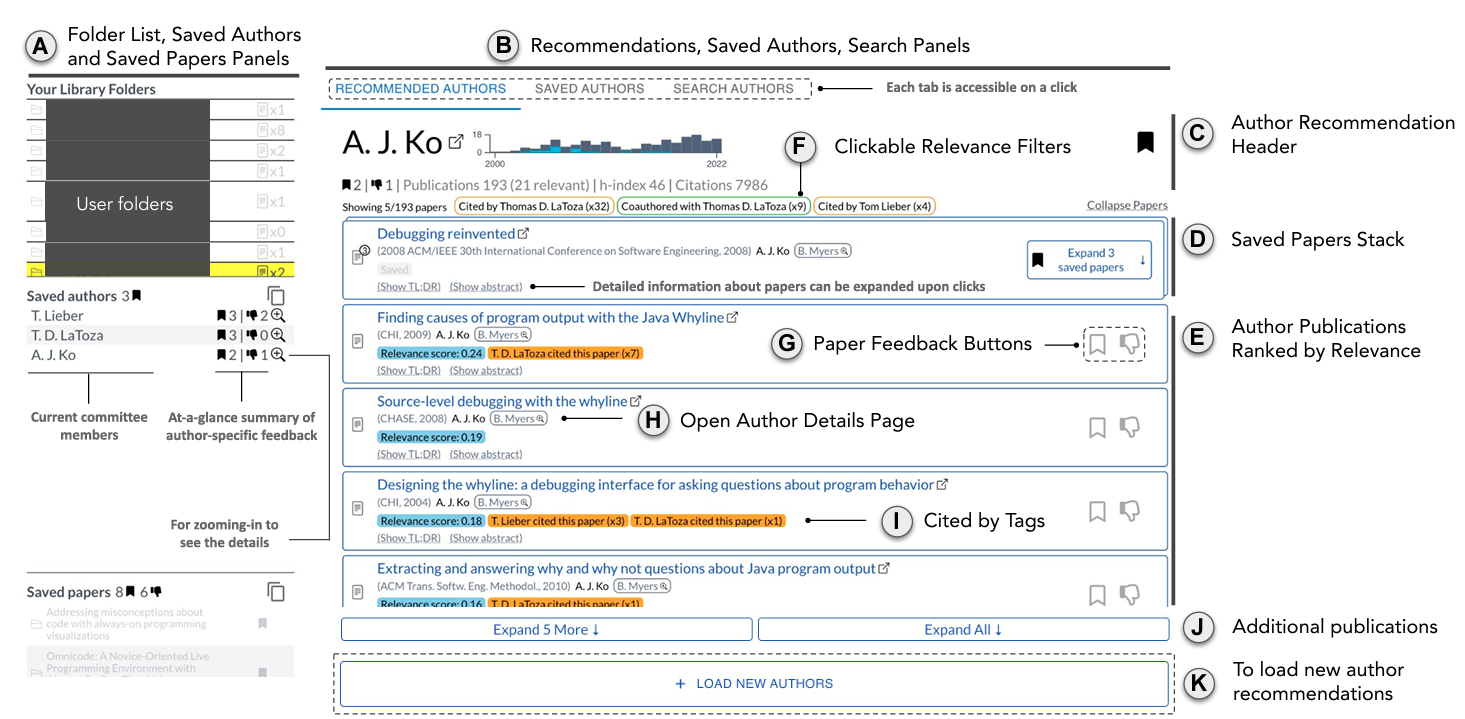Show abstract for Designing the whyline paper
Screen dimensions: 1465x719
click(x=486, y=538)
